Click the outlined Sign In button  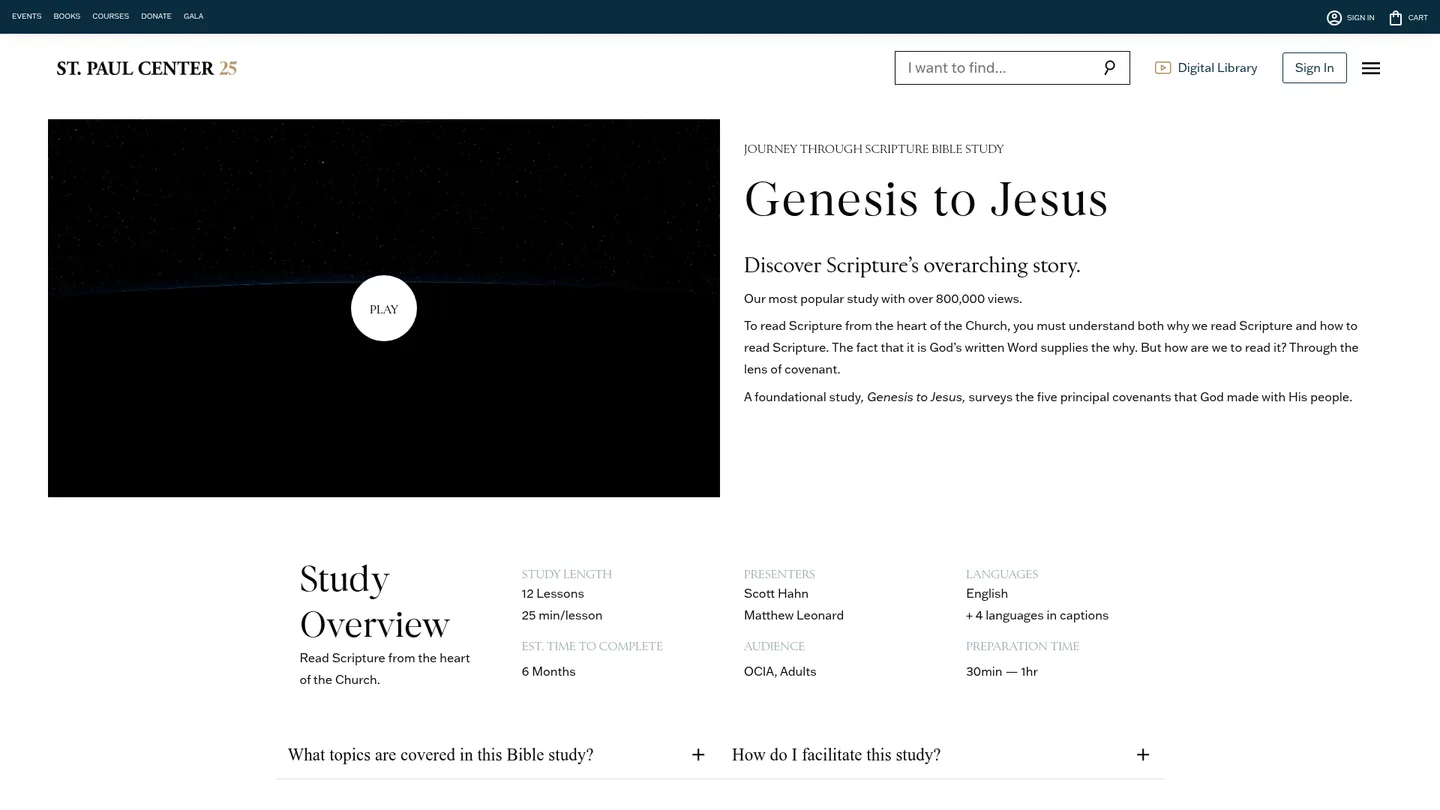(x=1314, y=68)
